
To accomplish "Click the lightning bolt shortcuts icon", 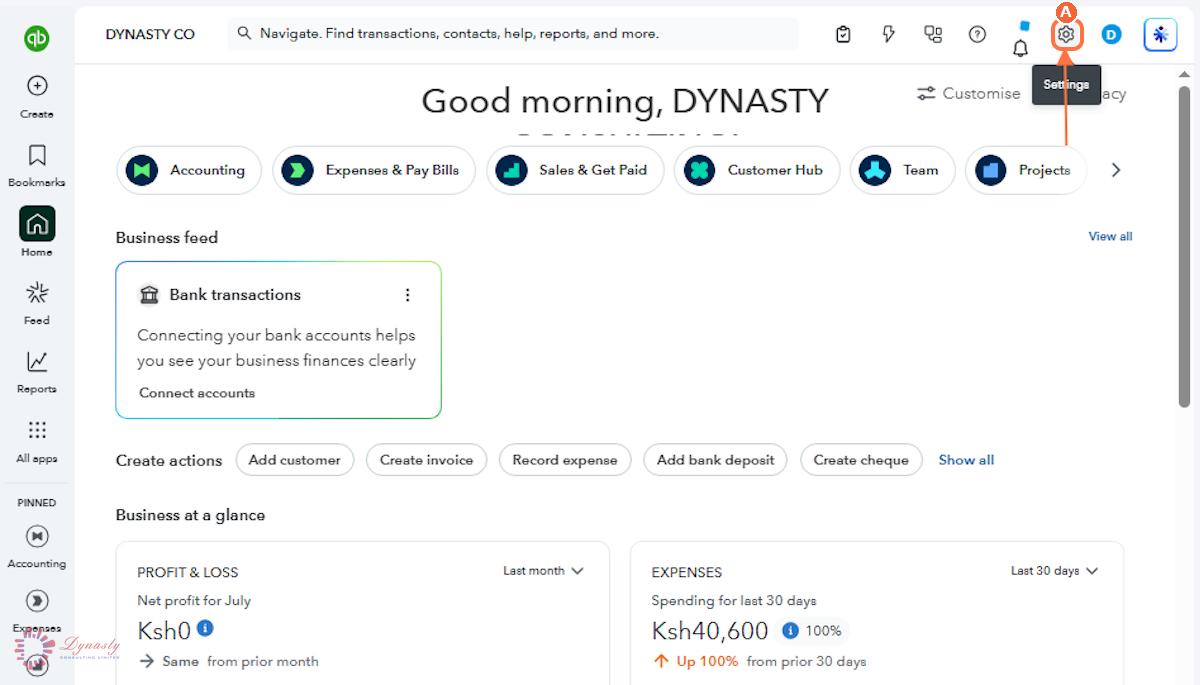I will [888, 35].
